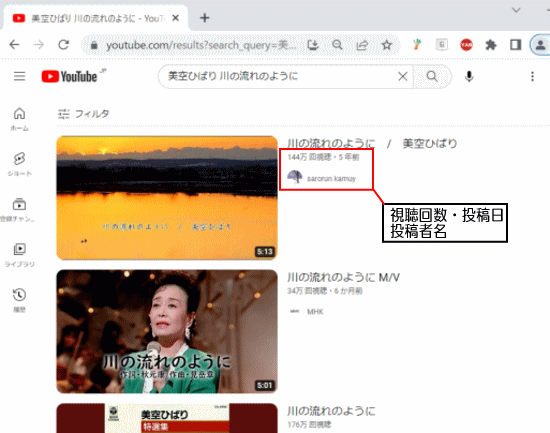
Task: Go to Home in the sidebar
Action: (19, 119)
